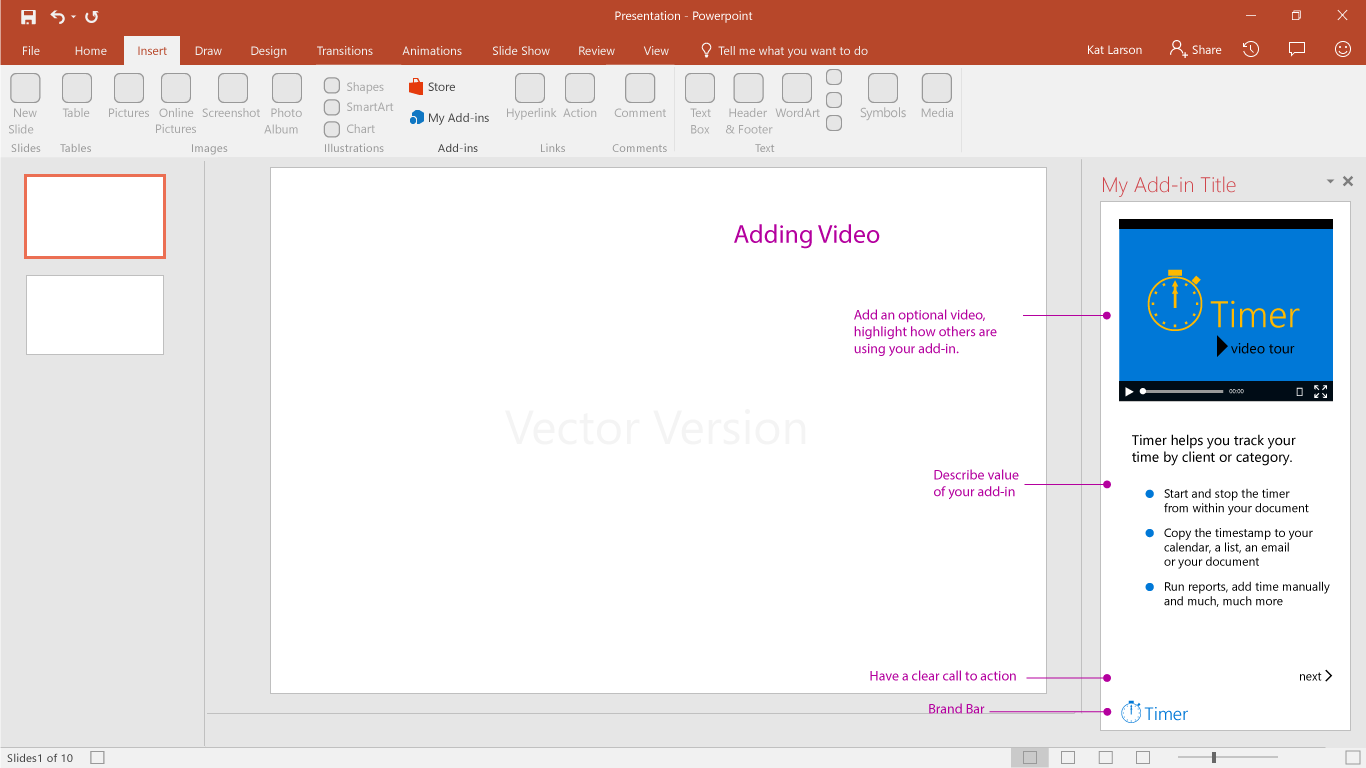Take a Screenshot from the ribbon

(x=232, y=97)
